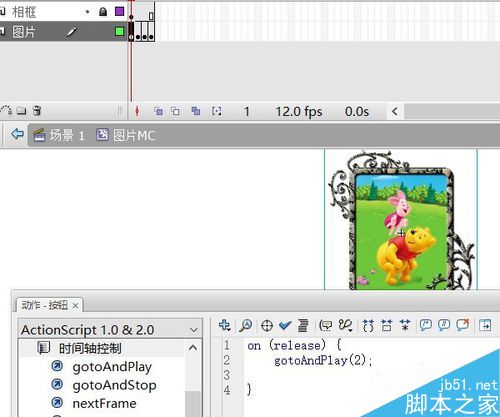Click the actions toolbox scrollbar thumb
The image size is (500, 417).
tap(192, 404)
